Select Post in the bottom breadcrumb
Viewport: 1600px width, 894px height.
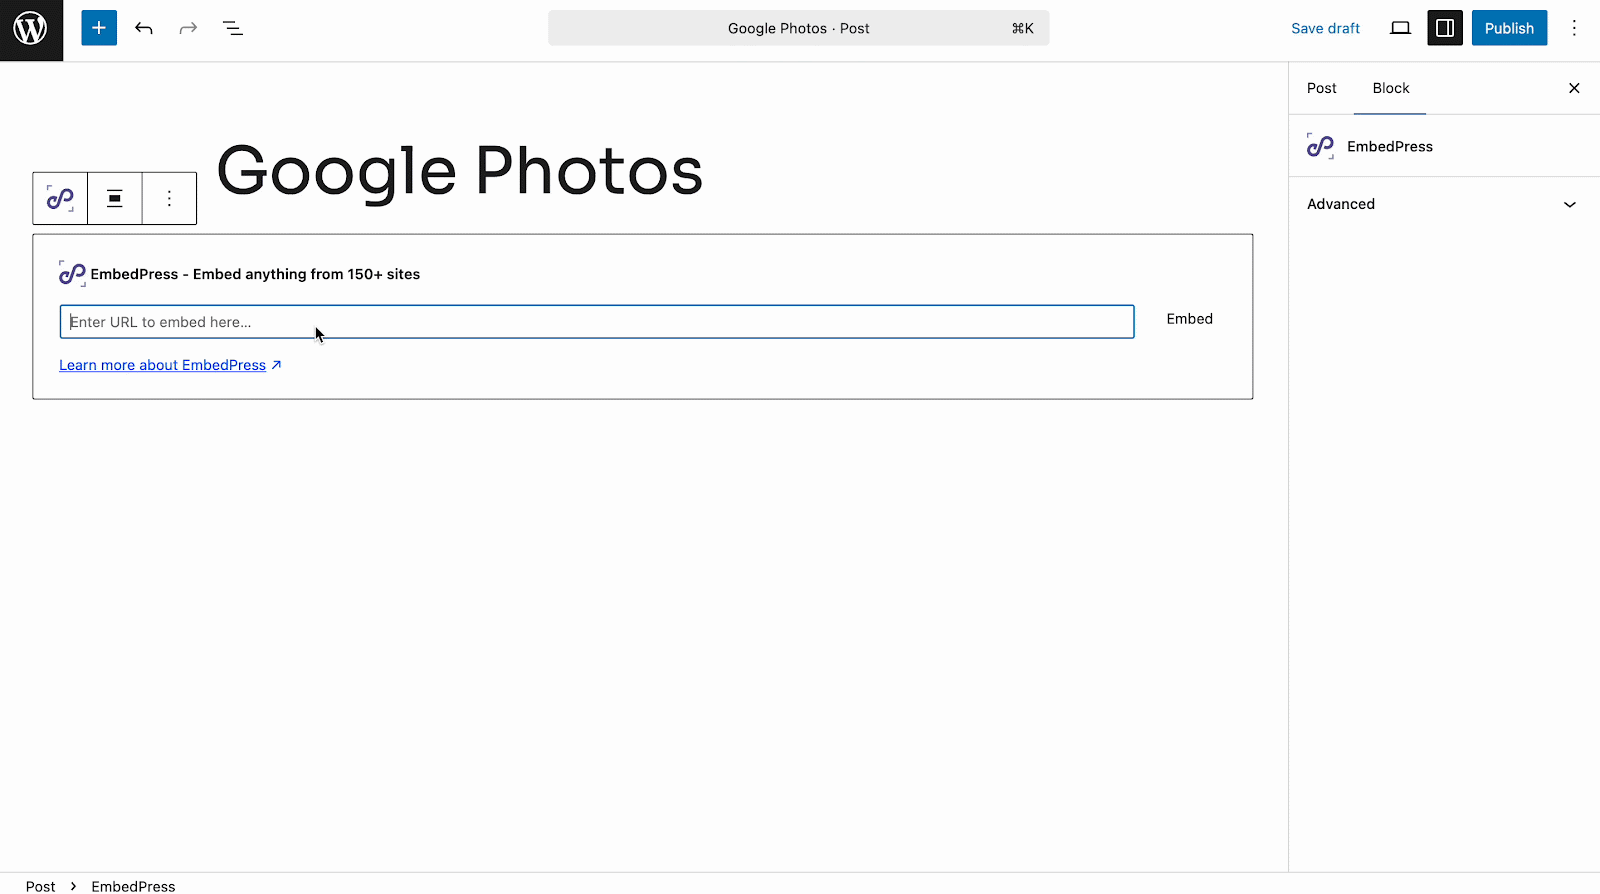[x=41, y=886]
